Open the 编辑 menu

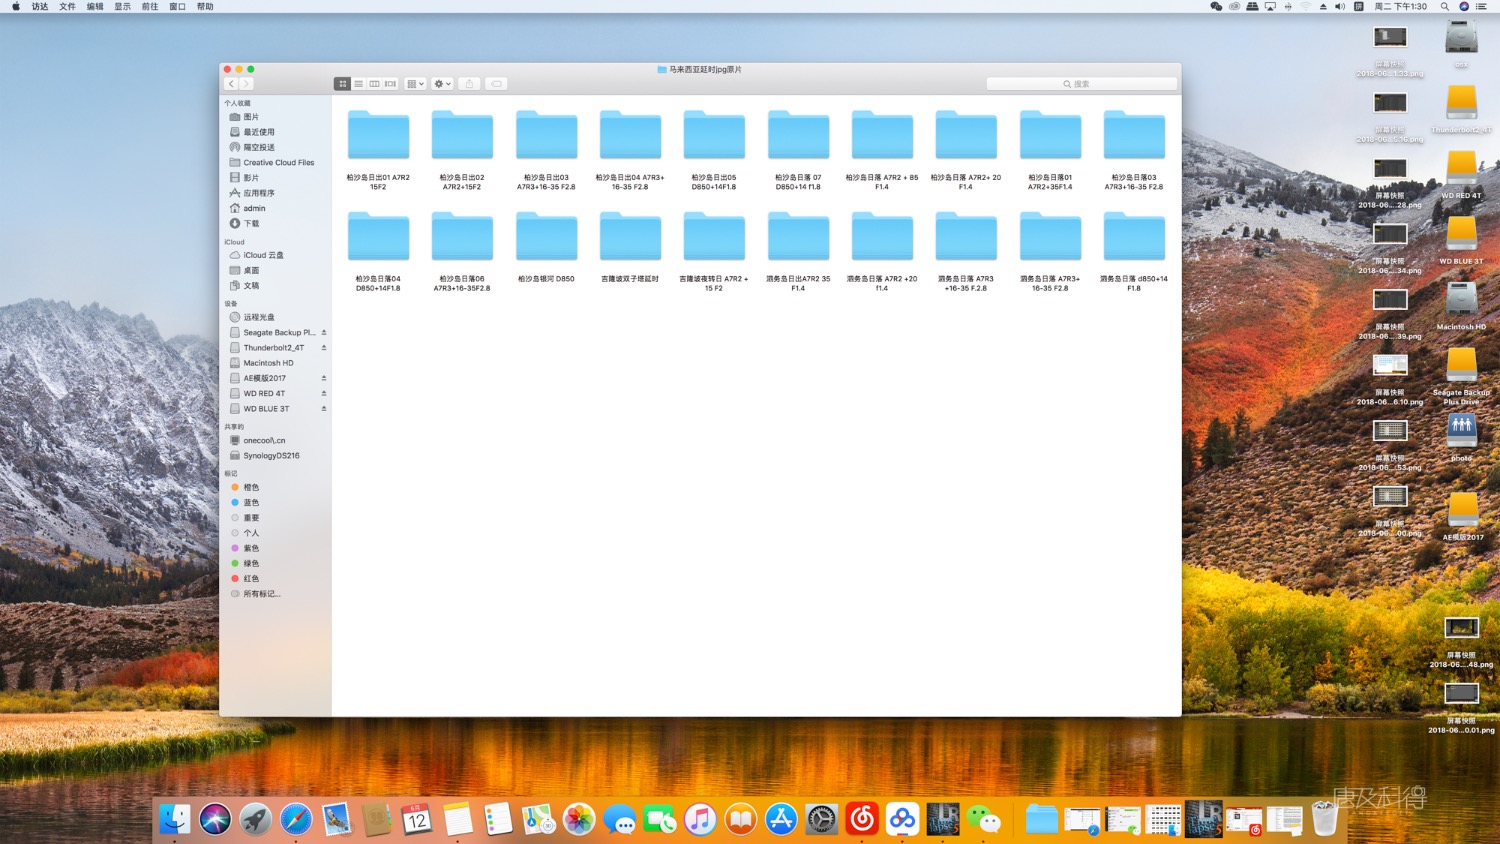[95, 6]
